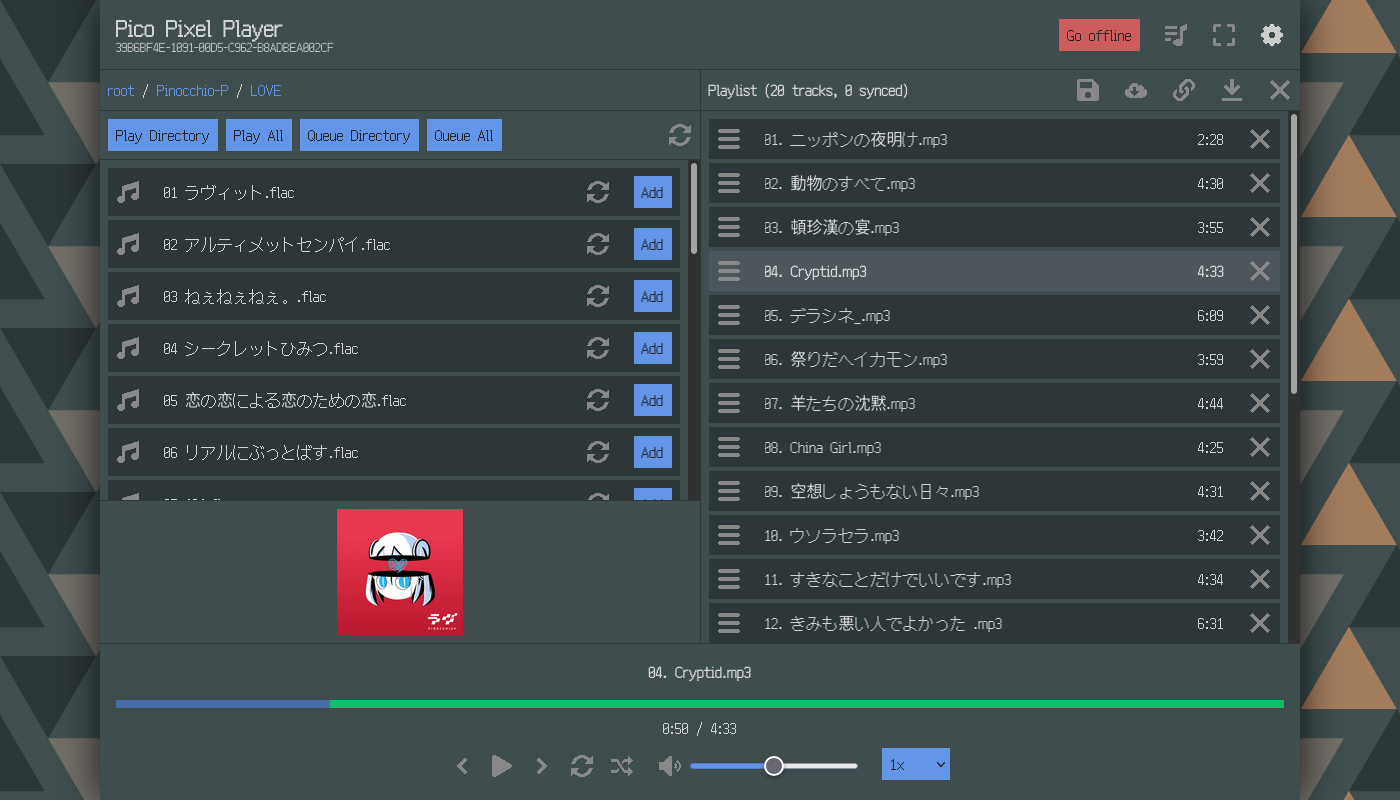
Task: Add 01 ラヴィット.flac to playlist
Action: pos(652,192)
